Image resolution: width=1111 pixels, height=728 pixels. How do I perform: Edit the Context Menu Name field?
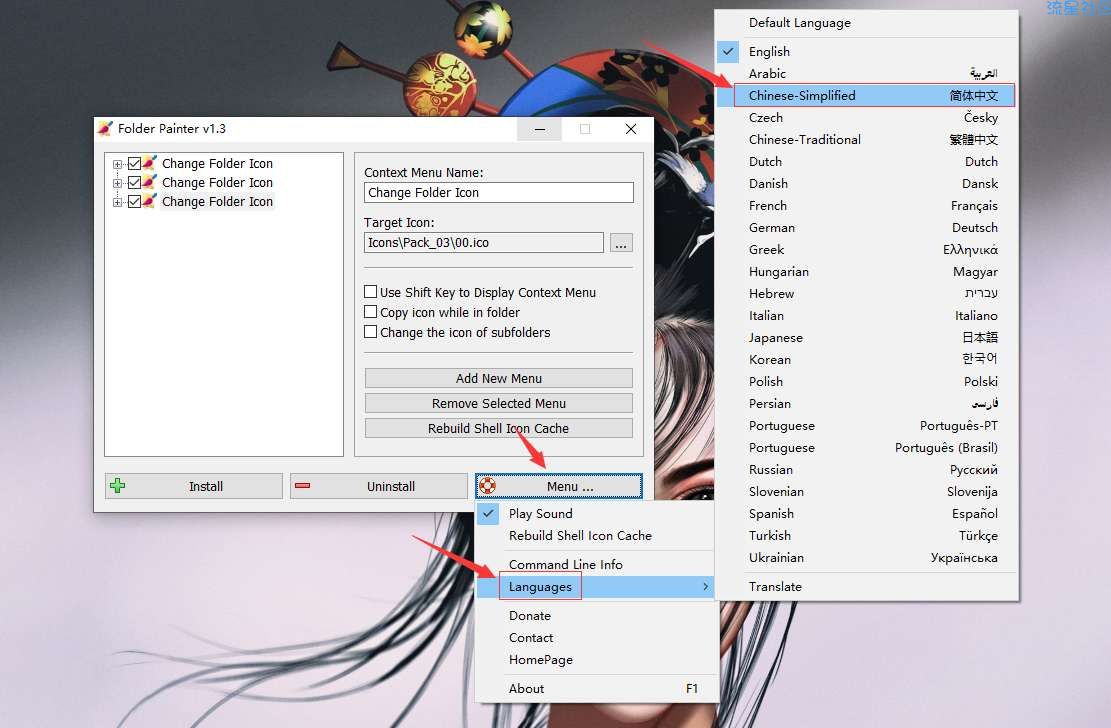click(x=499, y=192)
